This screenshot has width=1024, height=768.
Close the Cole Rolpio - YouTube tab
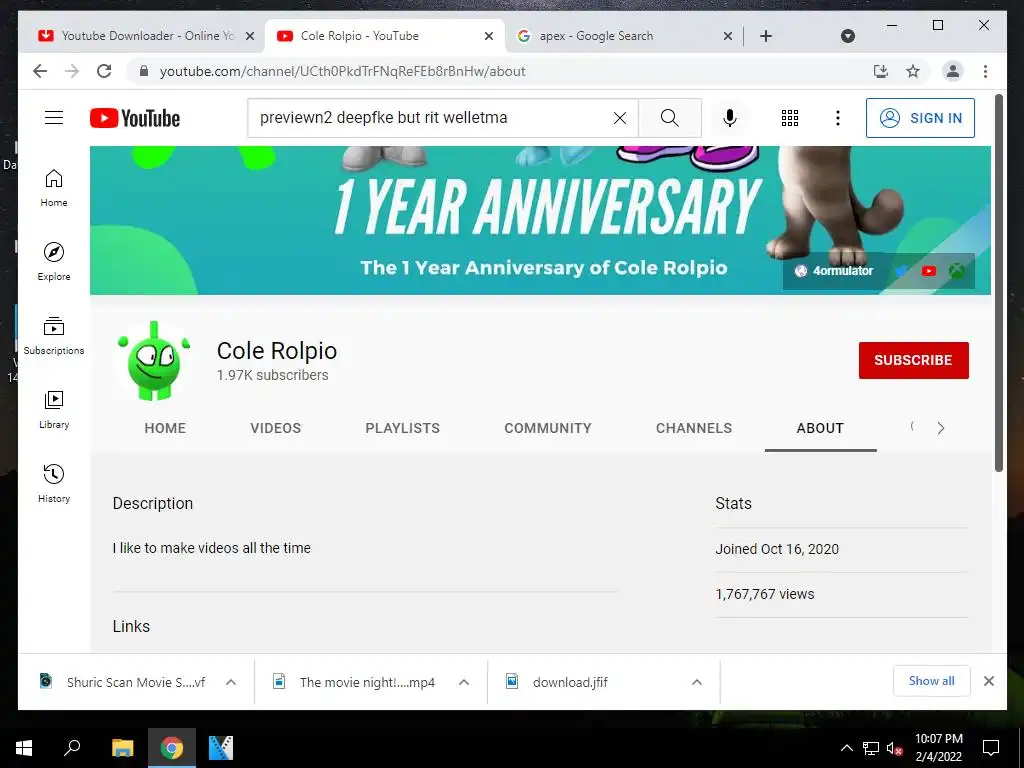pos(488,36)
